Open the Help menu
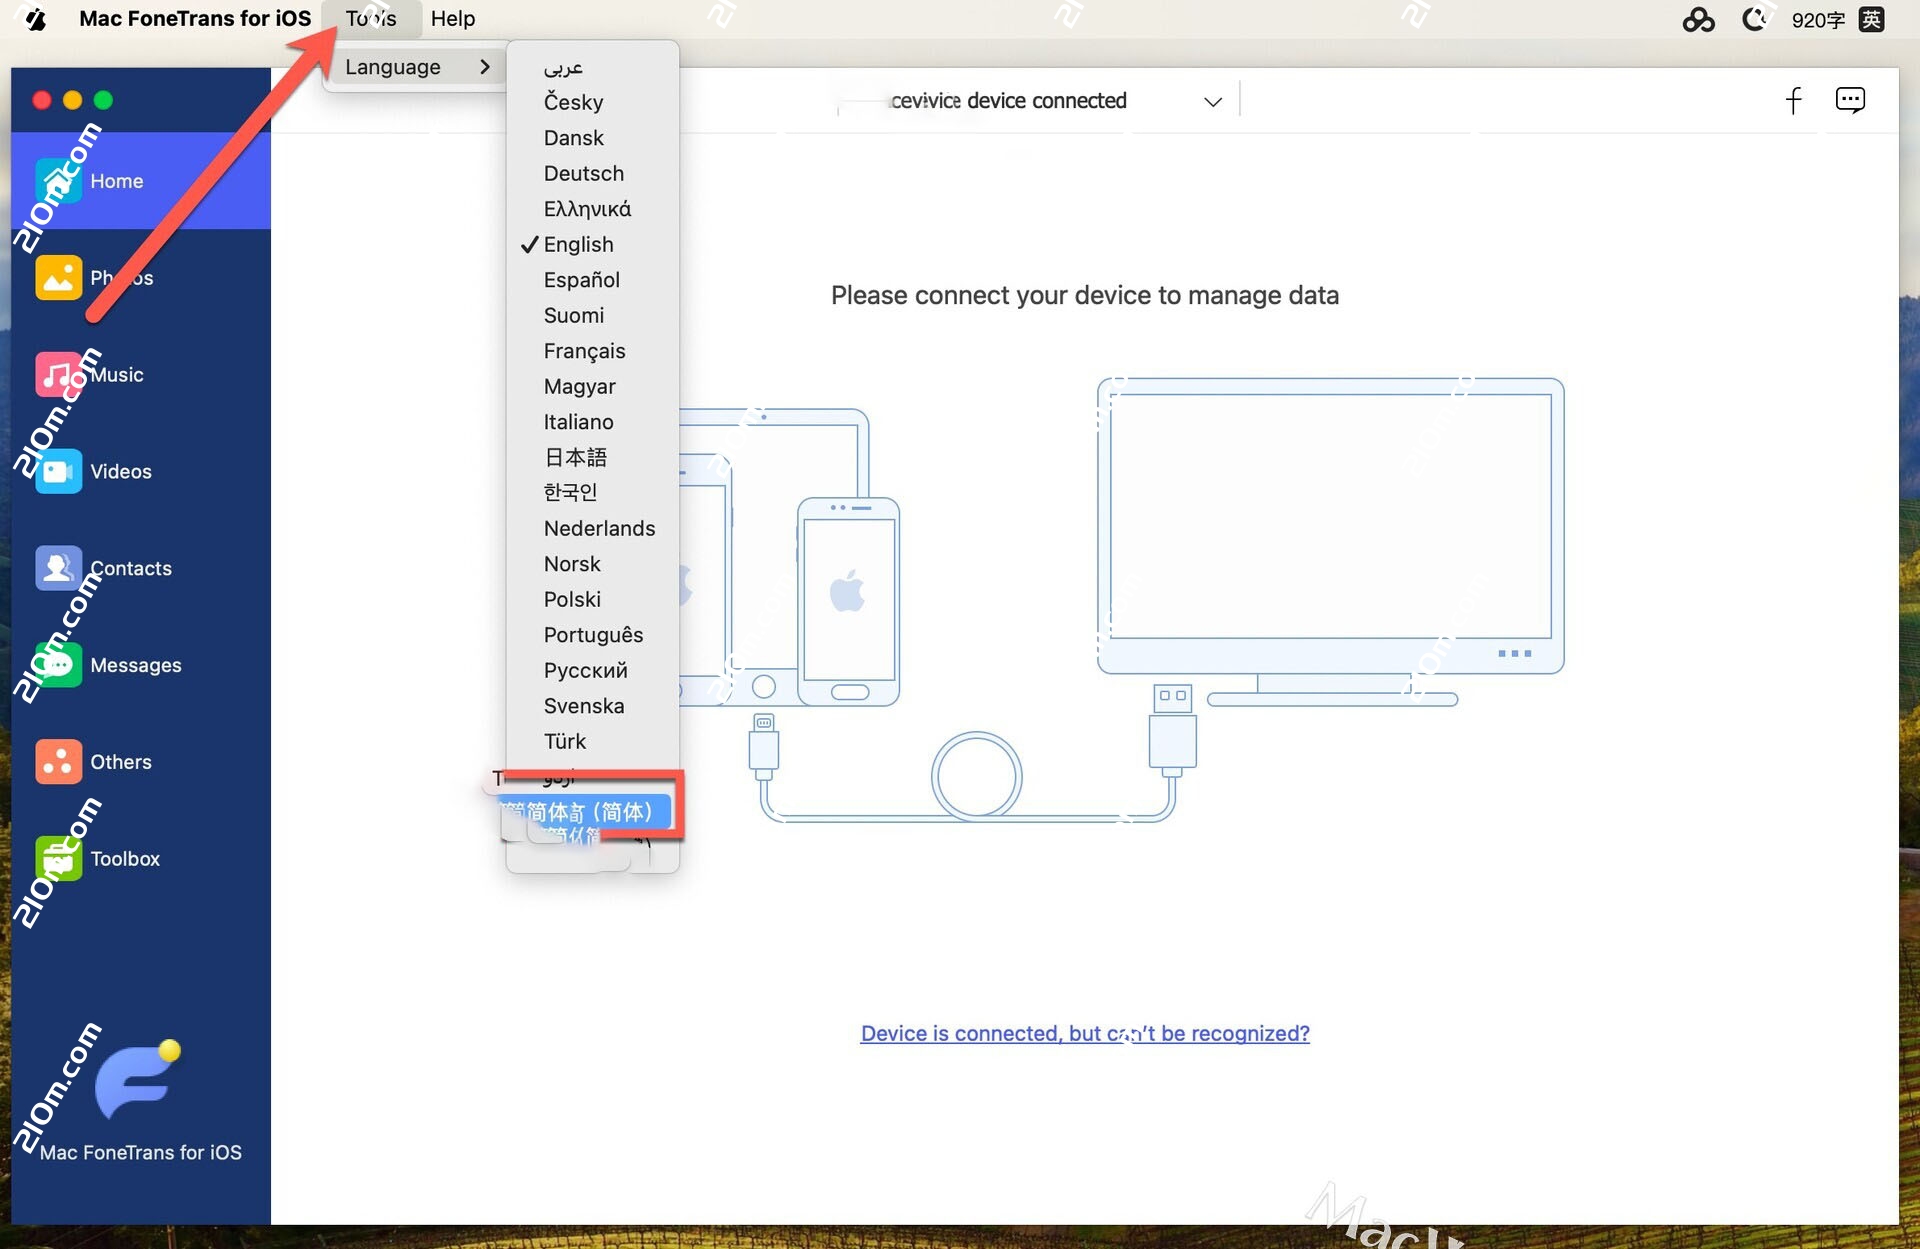1920x1249 pixels. 452,18
